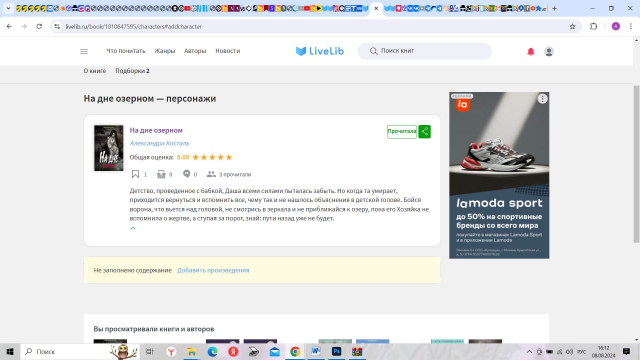The image size is (640, 360).
Task: Open the browser extensions puzzle icon
Action: click(x=593, y=27)
